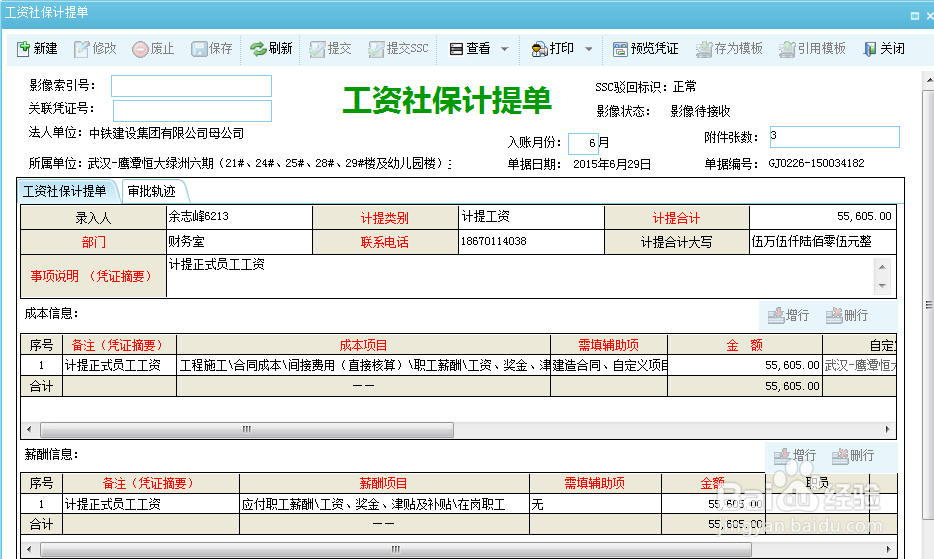The width and height of the screenshot is (934, 559).
Task: Click the 影像状态 value 影像待接收
Action: point(700,111)
